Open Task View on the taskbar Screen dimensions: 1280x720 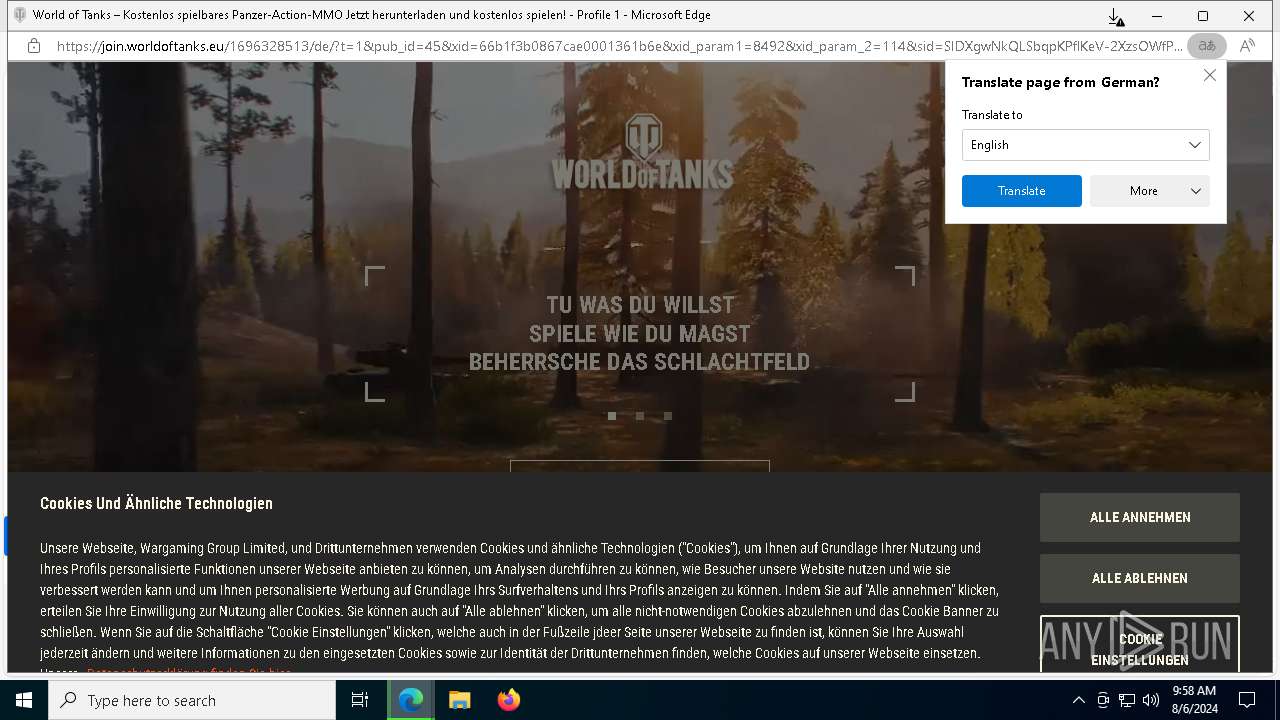click(x=360, y=700)
